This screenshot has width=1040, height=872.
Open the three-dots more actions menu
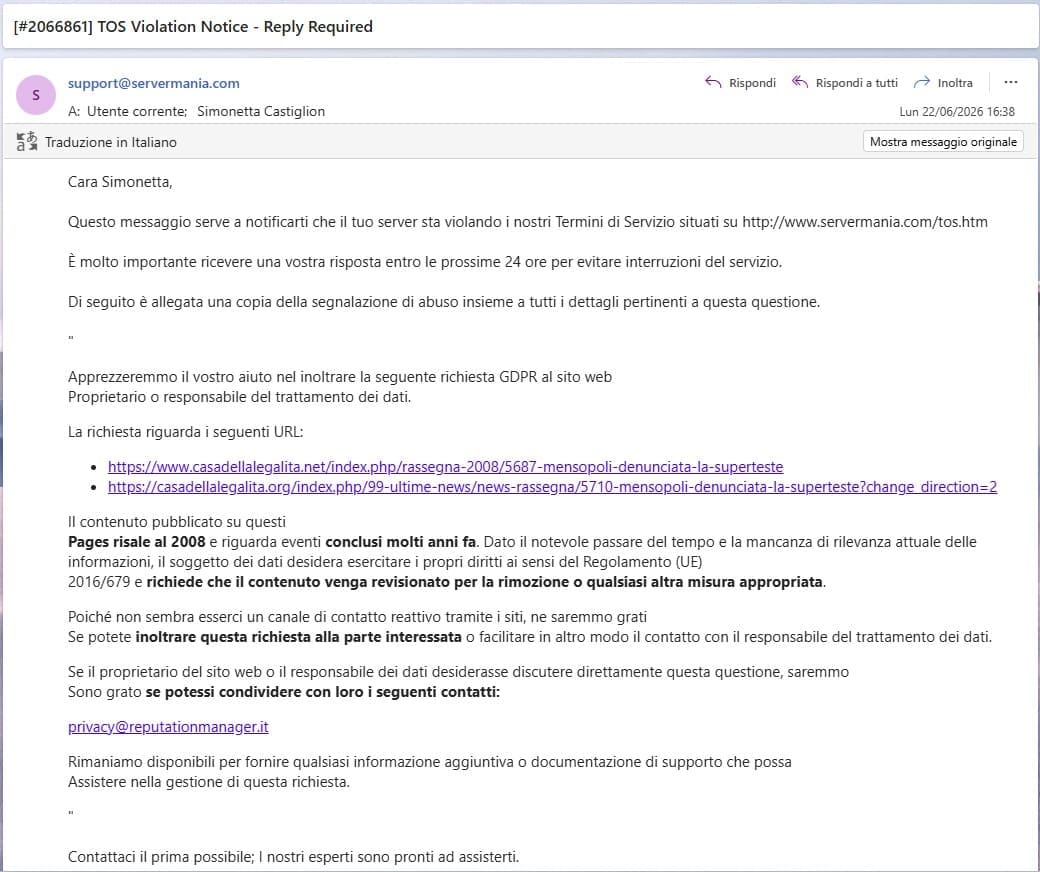1010,82
